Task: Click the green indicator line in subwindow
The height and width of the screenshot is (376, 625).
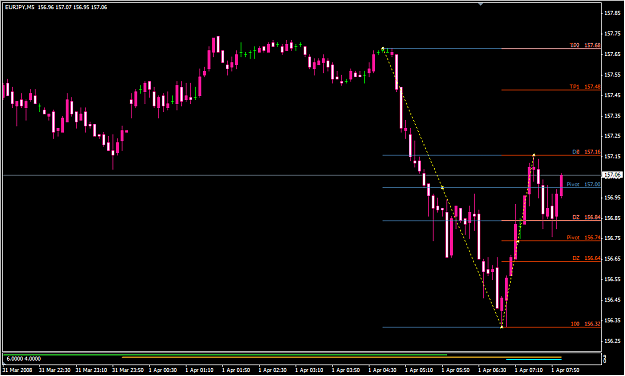Action: 225,354
